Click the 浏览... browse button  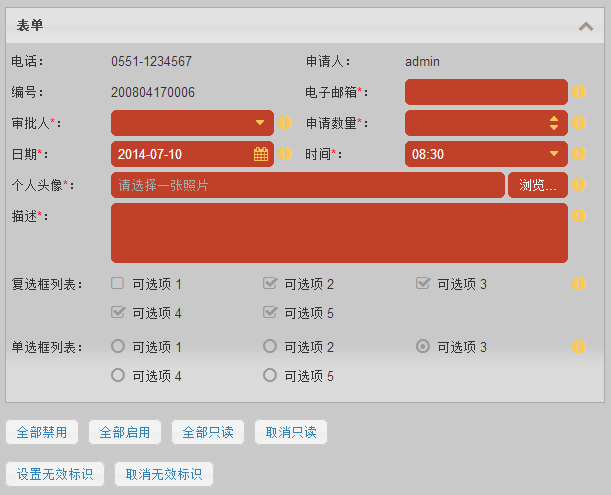[538, 185]
